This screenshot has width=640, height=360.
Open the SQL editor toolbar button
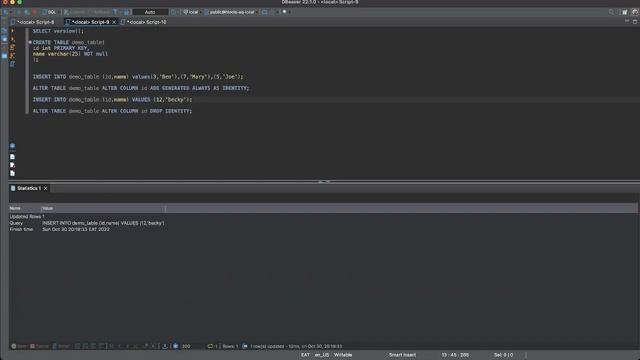[x=49, y=12]
